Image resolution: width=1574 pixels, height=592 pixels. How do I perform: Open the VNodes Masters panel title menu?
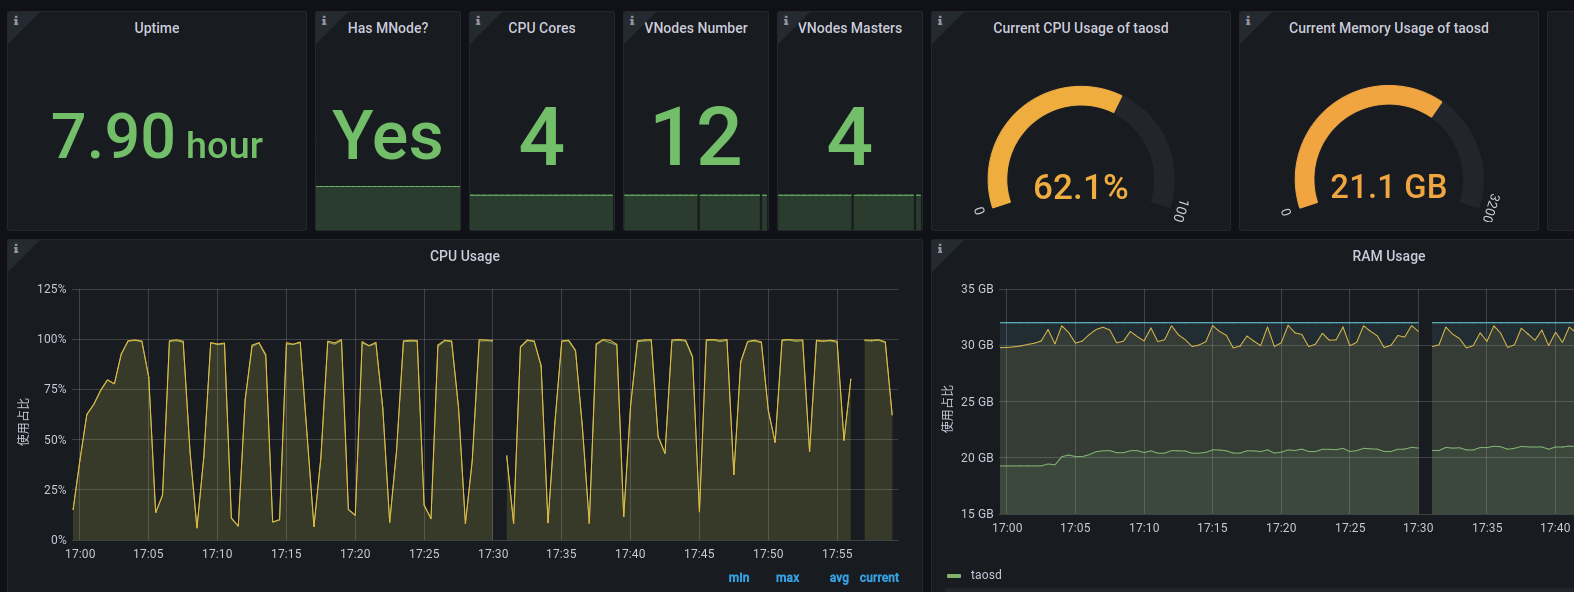[850, 28]
